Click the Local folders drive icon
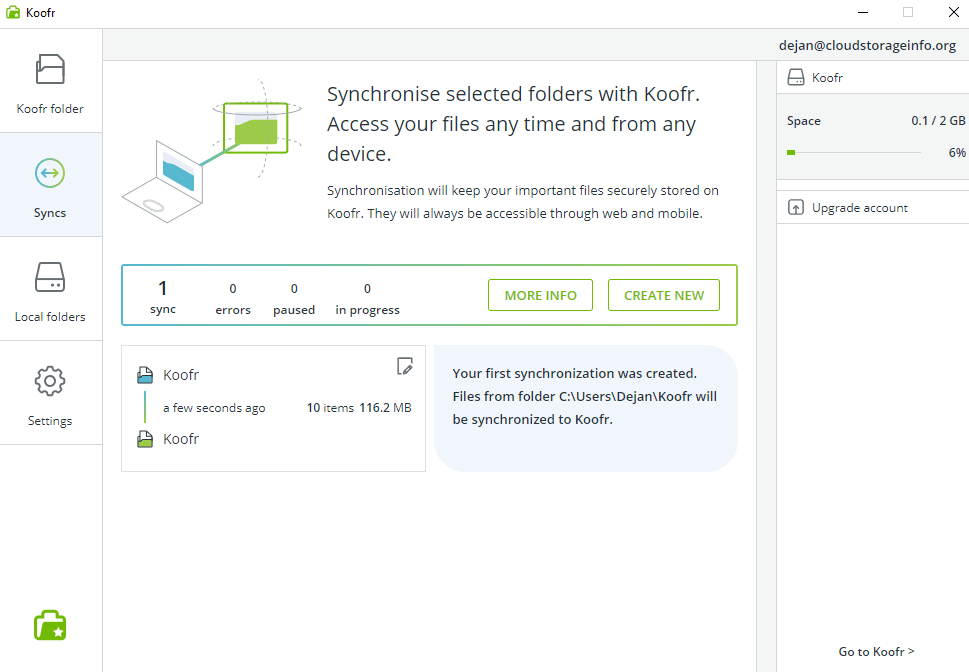Viewport: 969px width, 672px height. [x=50, y=277]
